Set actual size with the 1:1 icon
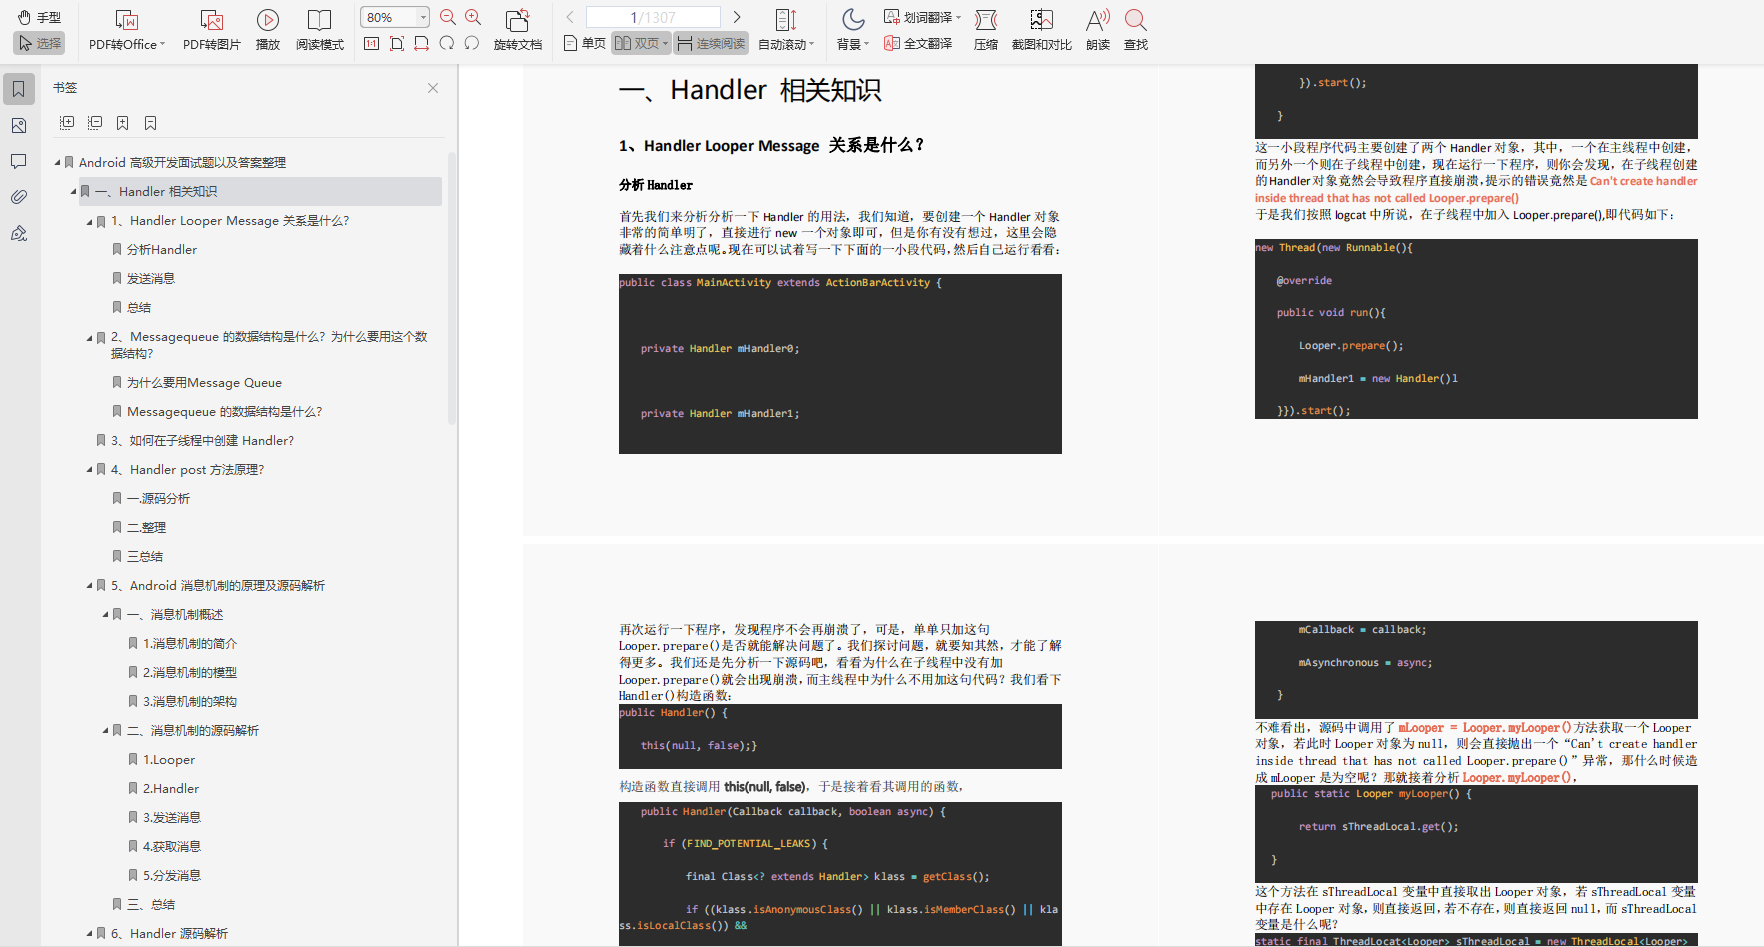The height and width of the screenshot is (947, 1764). (372, 43)
